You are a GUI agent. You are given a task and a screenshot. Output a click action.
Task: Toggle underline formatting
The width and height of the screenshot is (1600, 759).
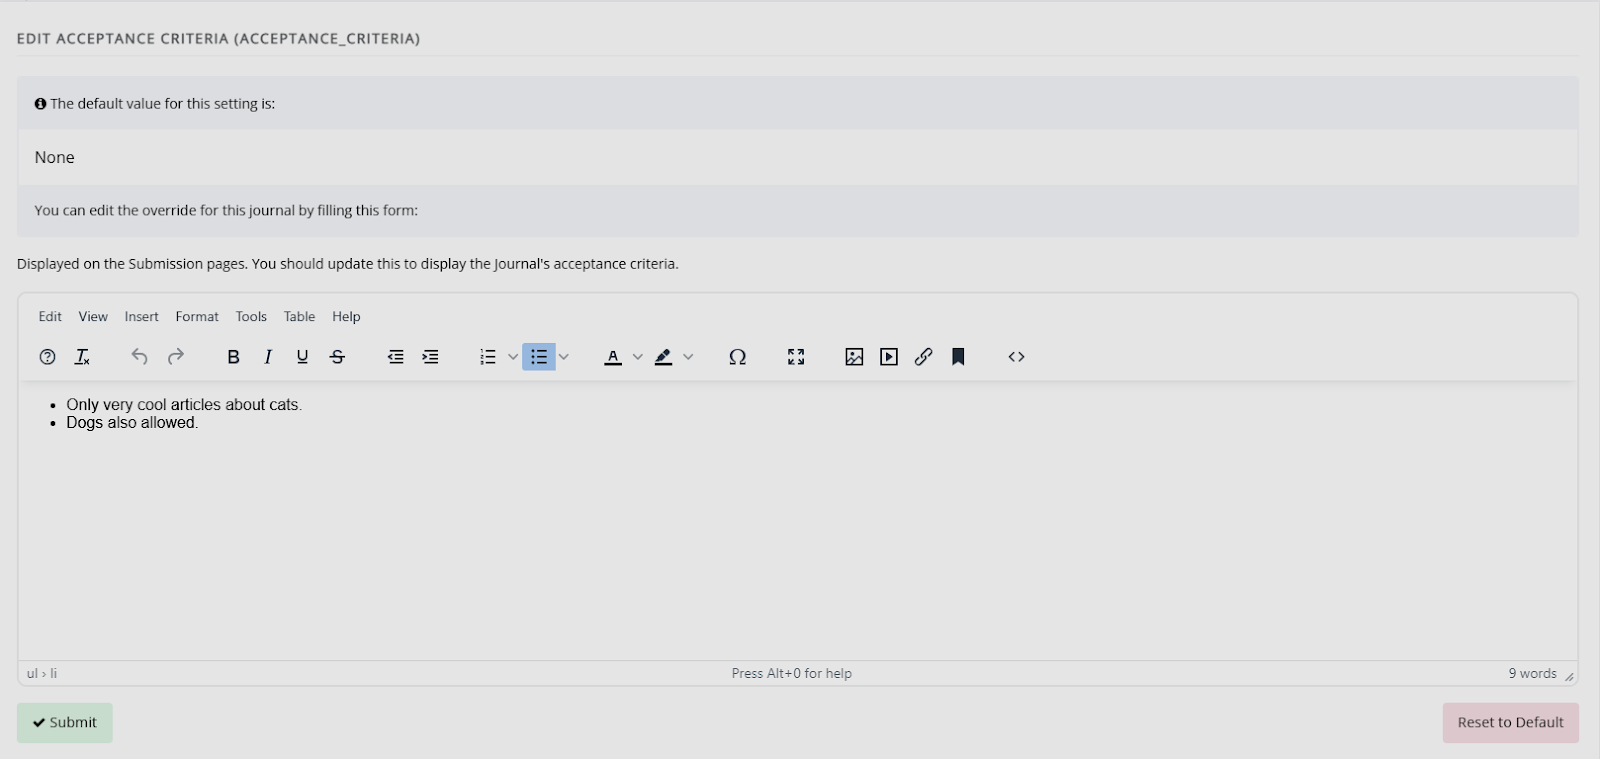point(302,357)
